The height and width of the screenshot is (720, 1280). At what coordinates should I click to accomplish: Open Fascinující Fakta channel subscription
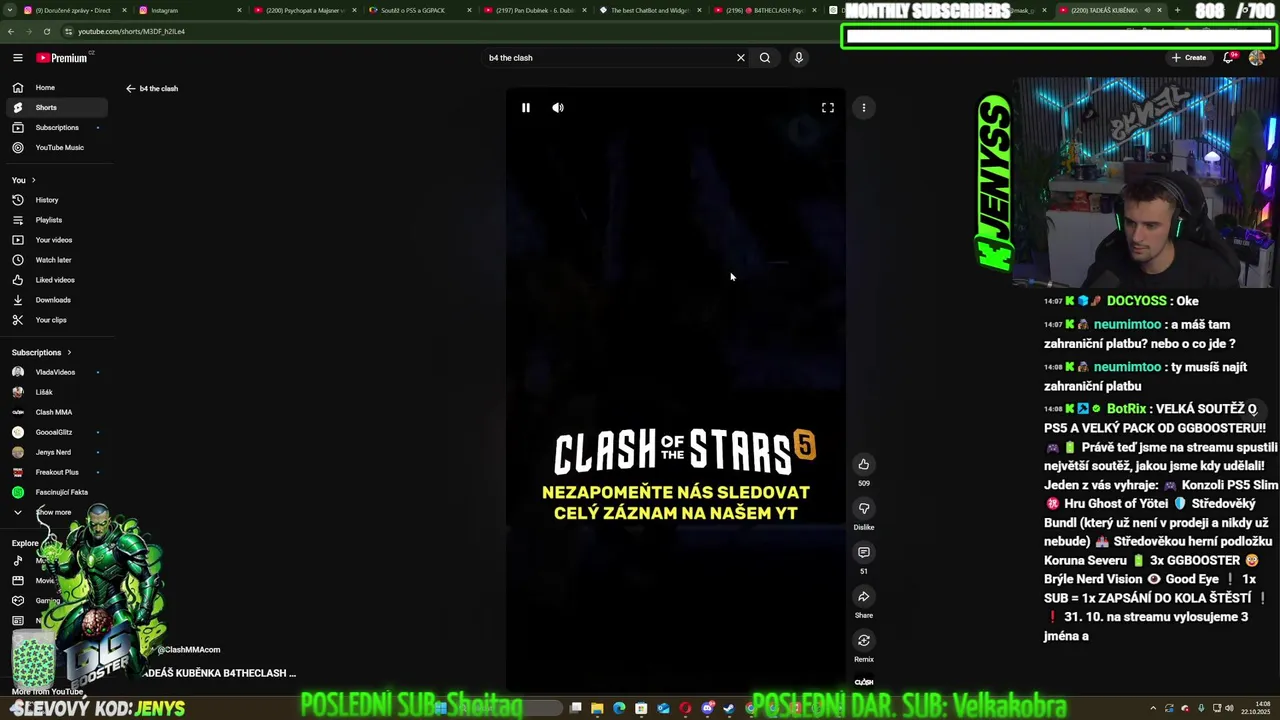[56, 492]
